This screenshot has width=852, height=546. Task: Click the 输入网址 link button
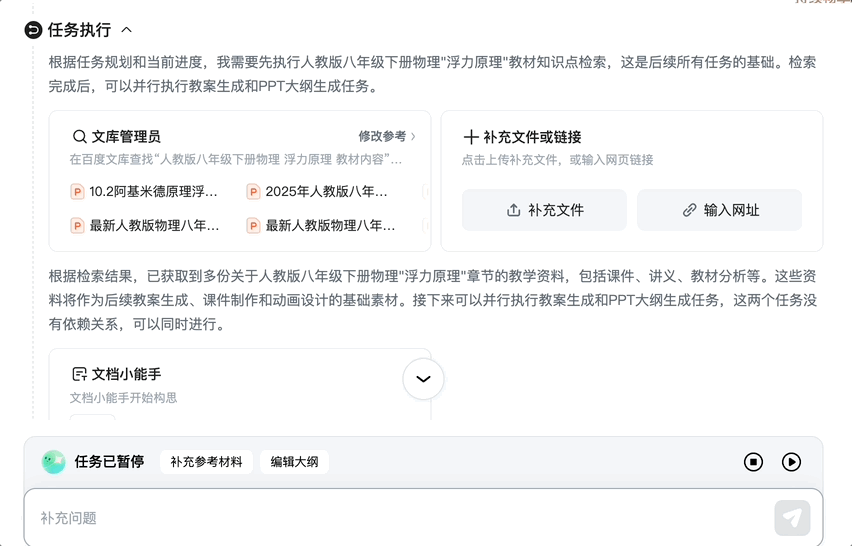(719, 210)
